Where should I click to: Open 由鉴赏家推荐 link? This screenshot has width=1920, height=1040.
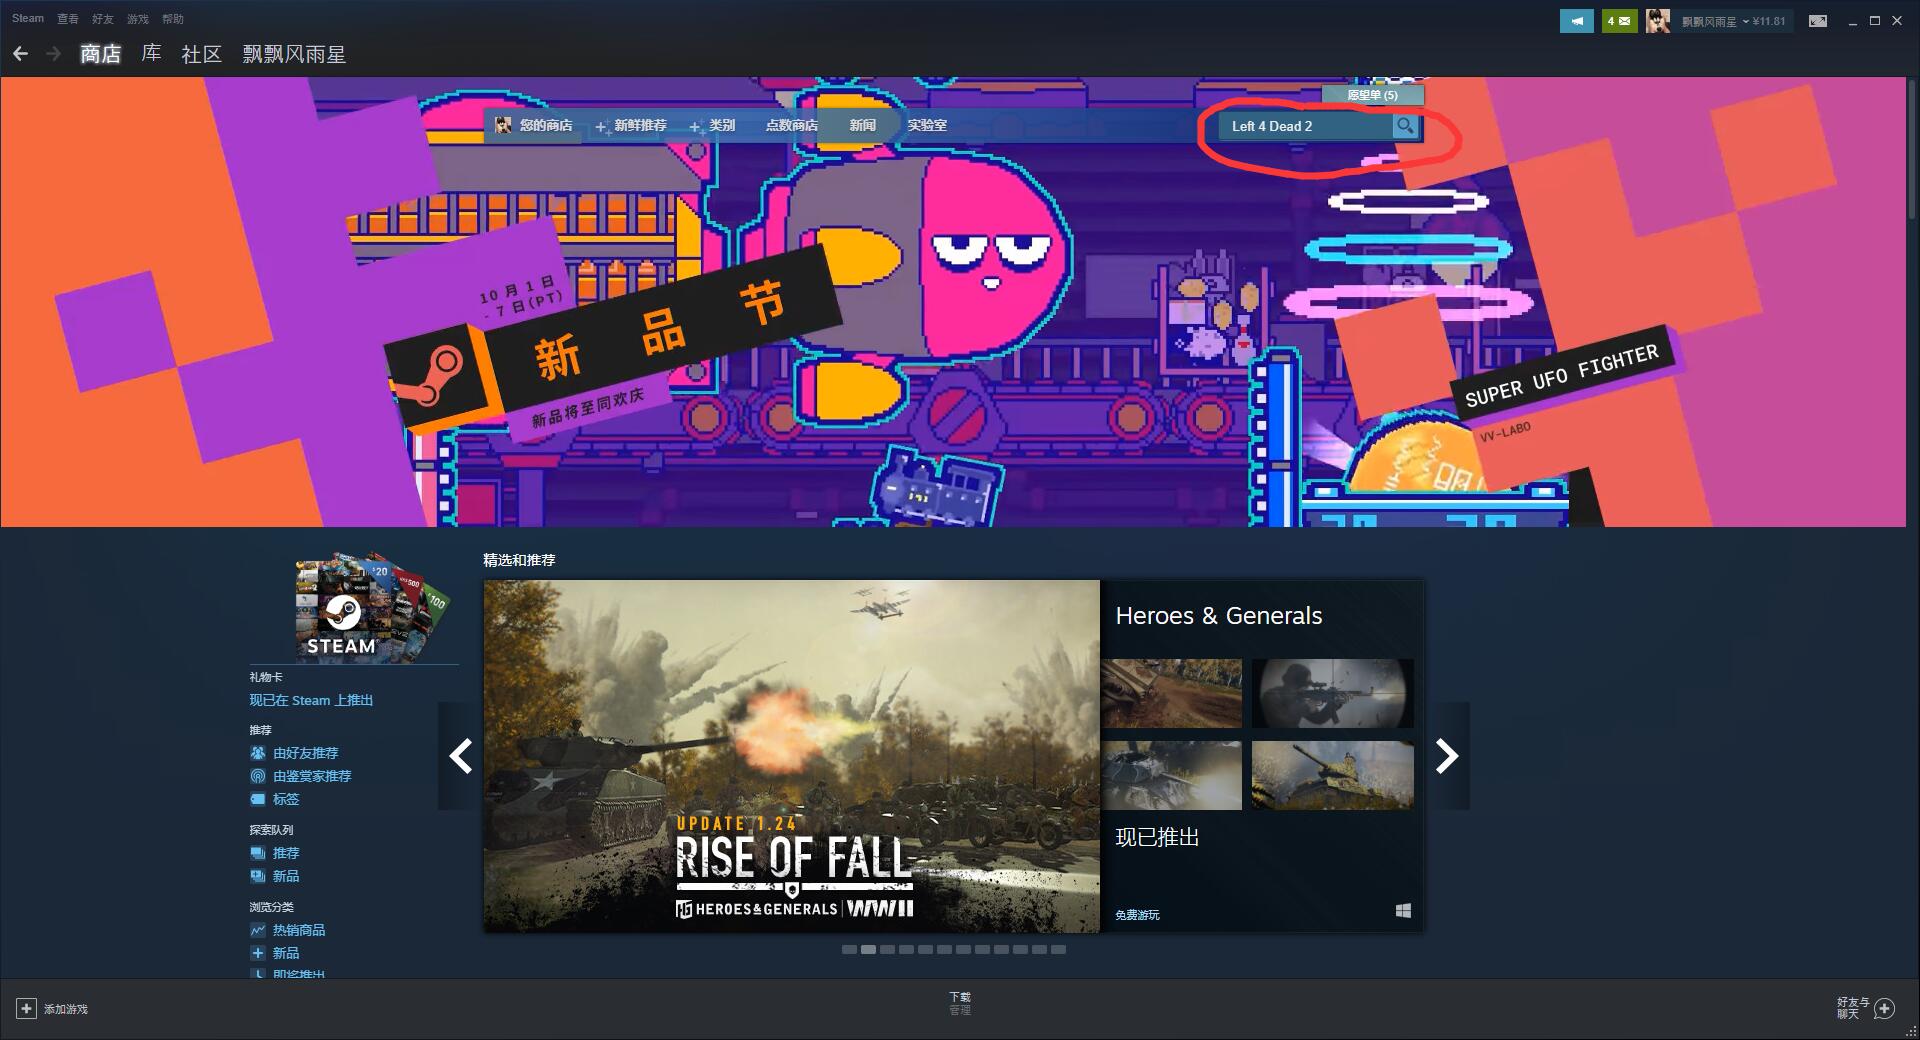coord(312,776)
